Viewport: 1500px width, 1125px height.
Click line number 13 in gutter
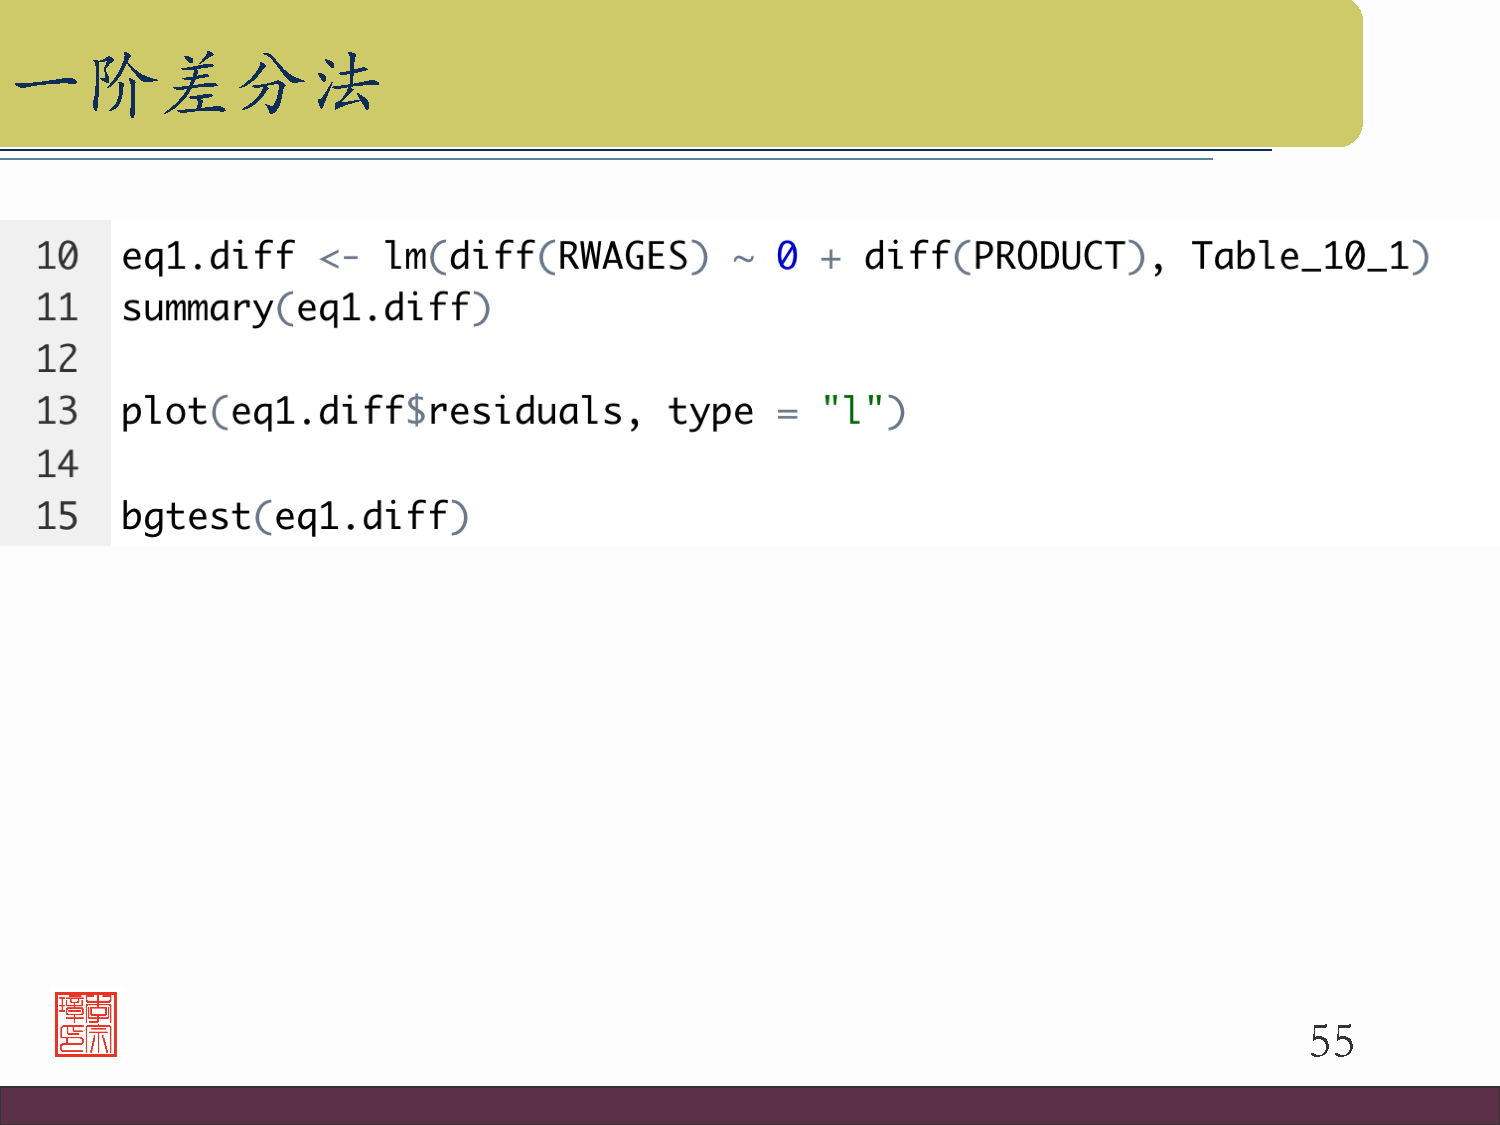57,411
